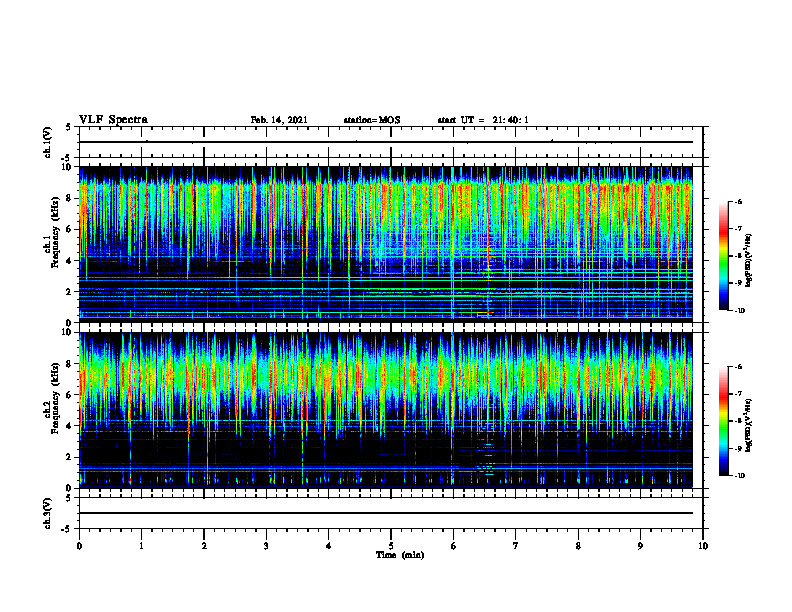Viewport: 792px width, 612px height.
Task: Click time axis tick label "2"
Action: point(204,546)
